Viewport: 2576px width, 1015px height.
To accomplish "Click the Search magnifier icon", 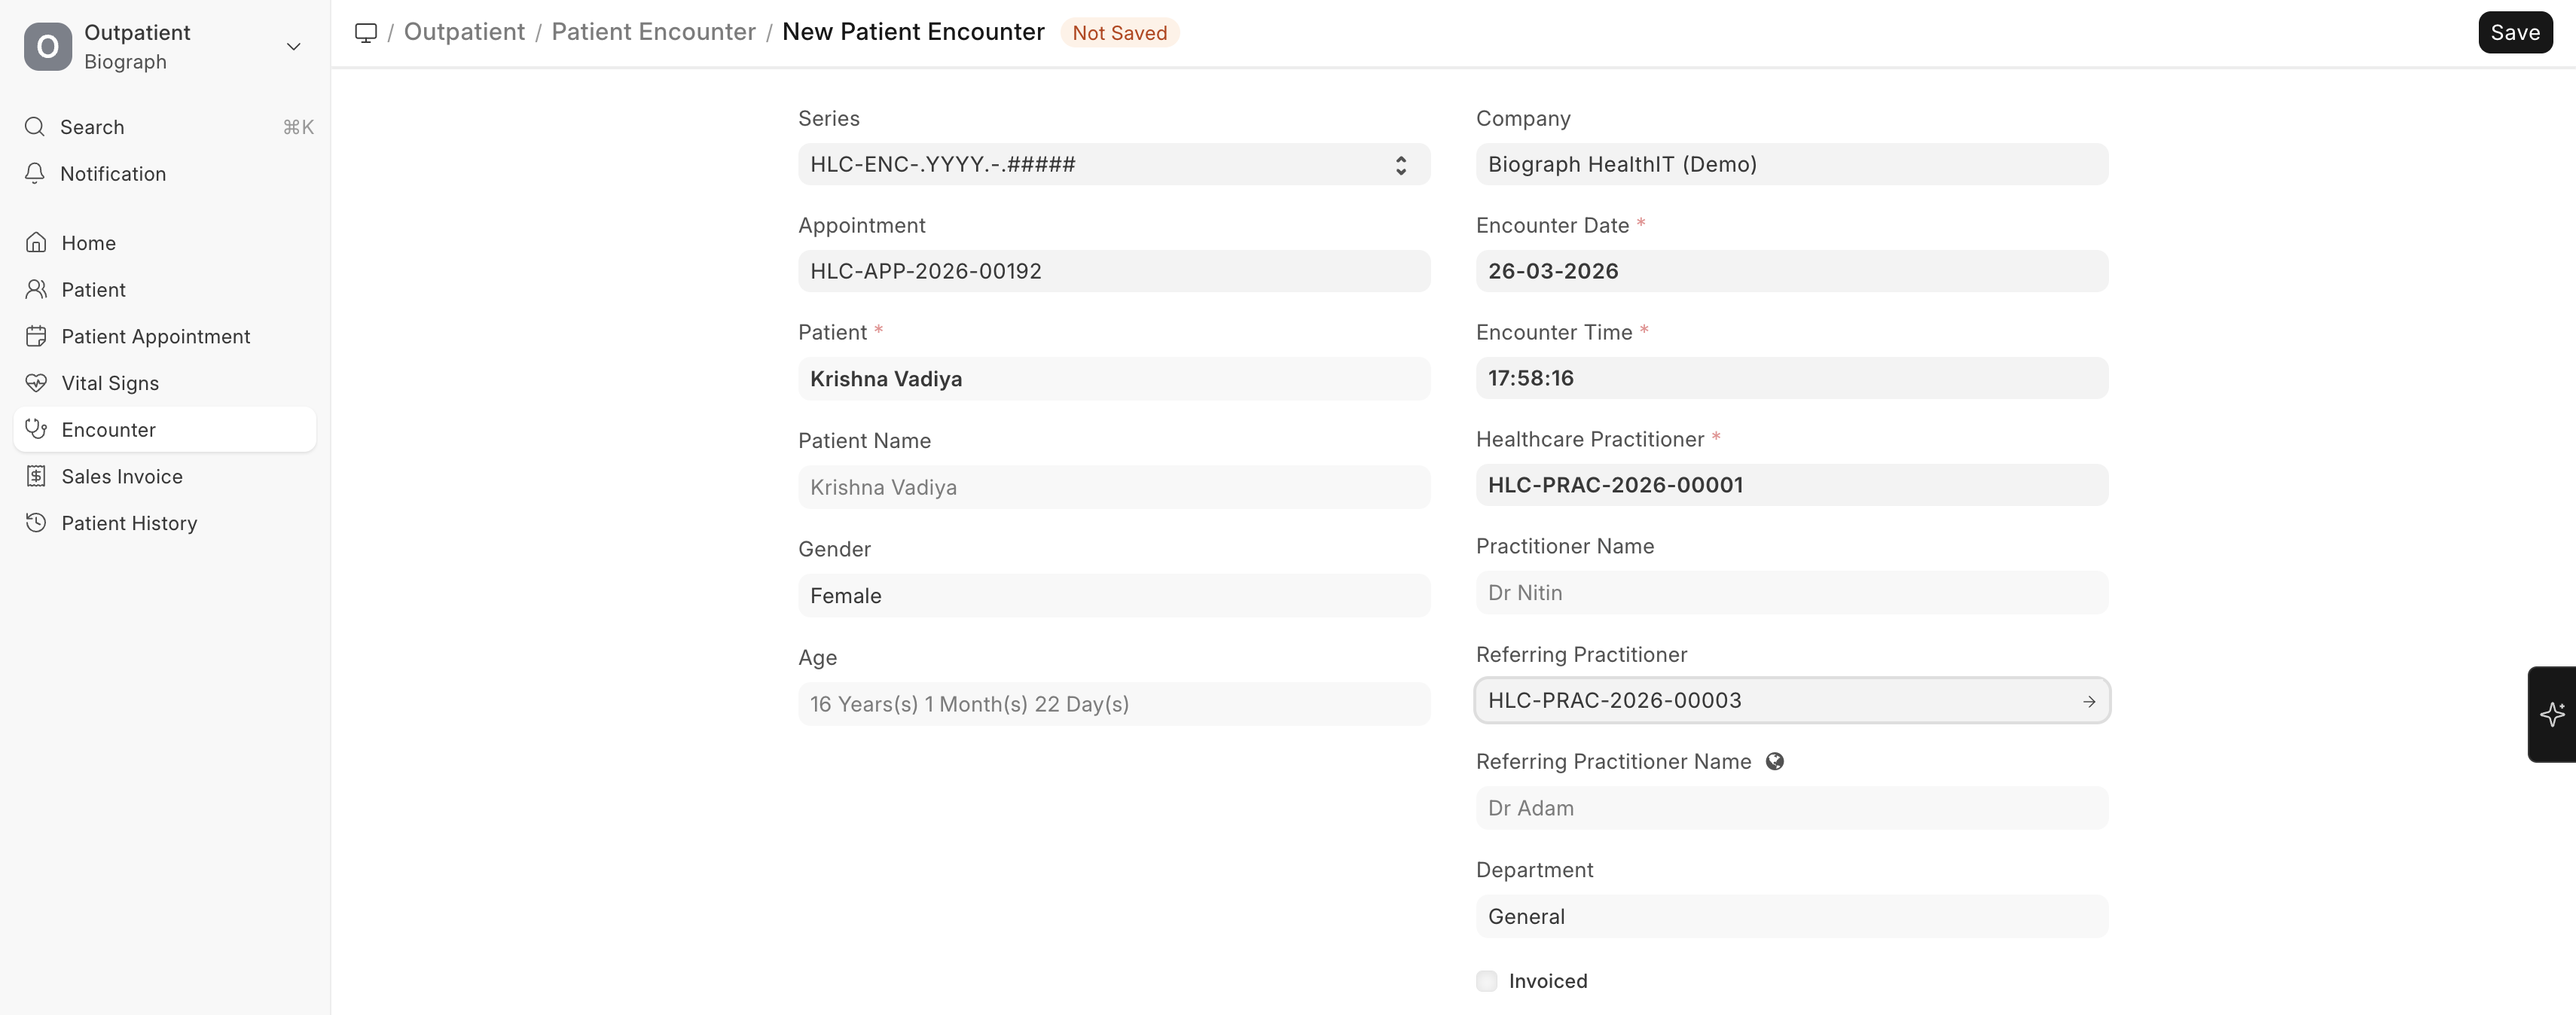I will pyautogui.click(x=35, y=127).
